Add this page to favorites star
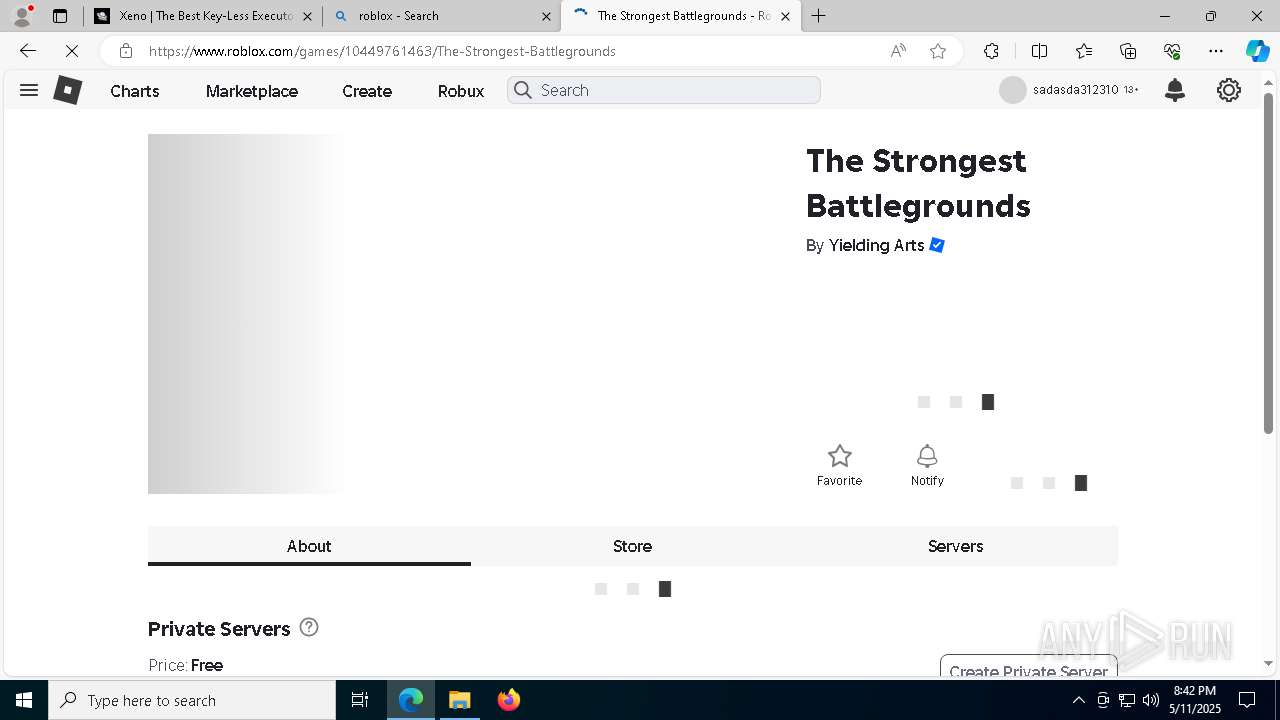1280x720 pixels. click(938, 51)
